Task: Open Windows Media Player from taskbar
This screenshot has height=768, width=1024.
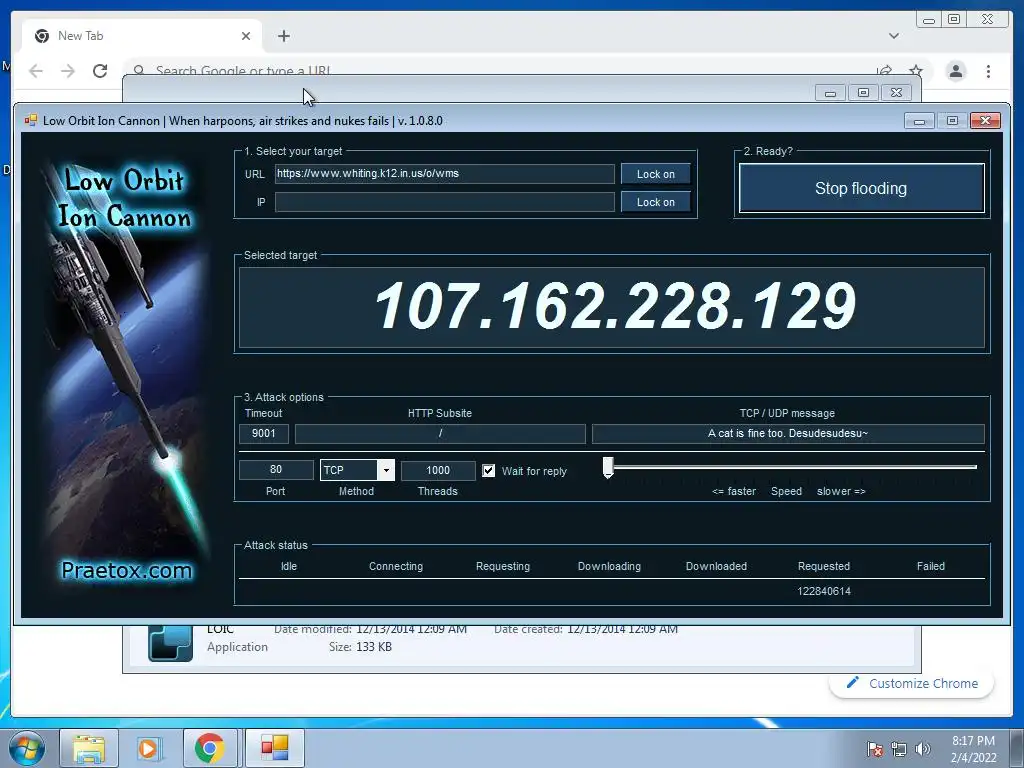Action: tap(148, 748)
